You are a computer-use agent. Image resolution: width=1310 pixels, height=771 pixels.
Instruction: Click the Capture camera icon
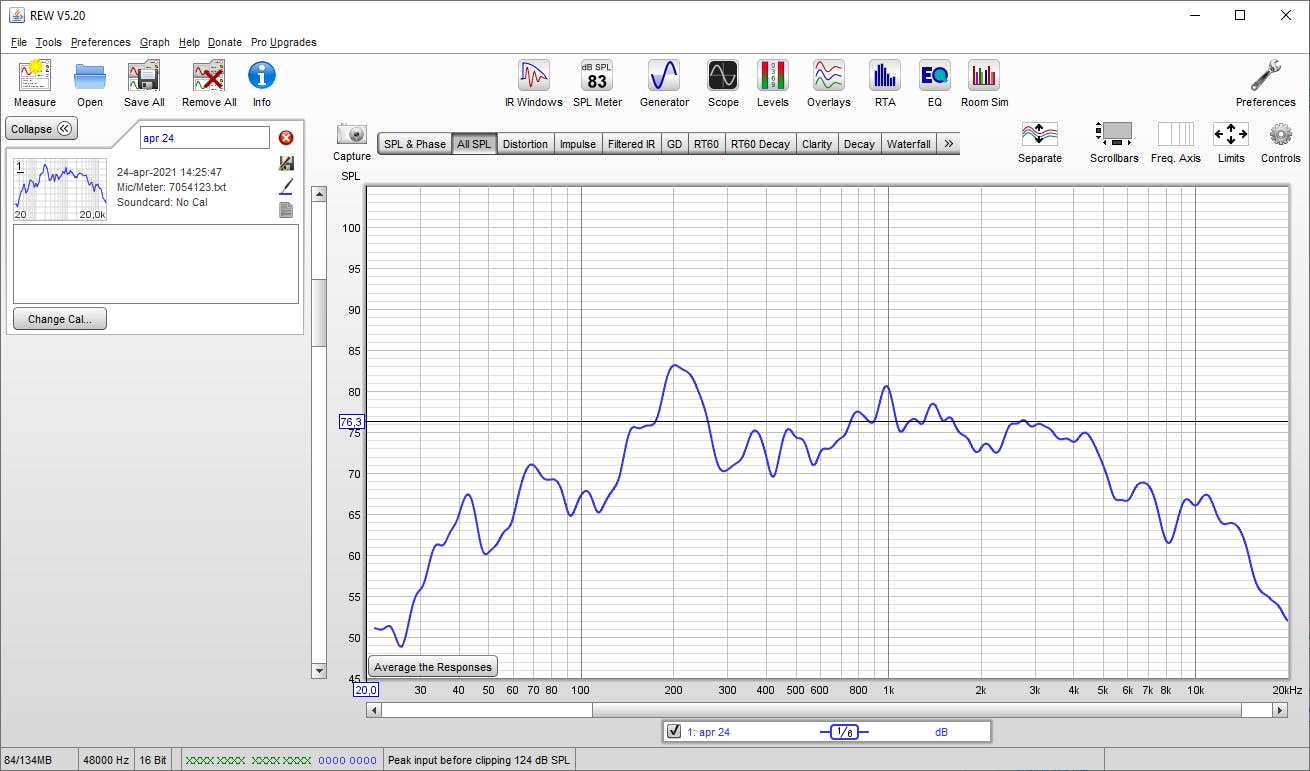(351, 135)
